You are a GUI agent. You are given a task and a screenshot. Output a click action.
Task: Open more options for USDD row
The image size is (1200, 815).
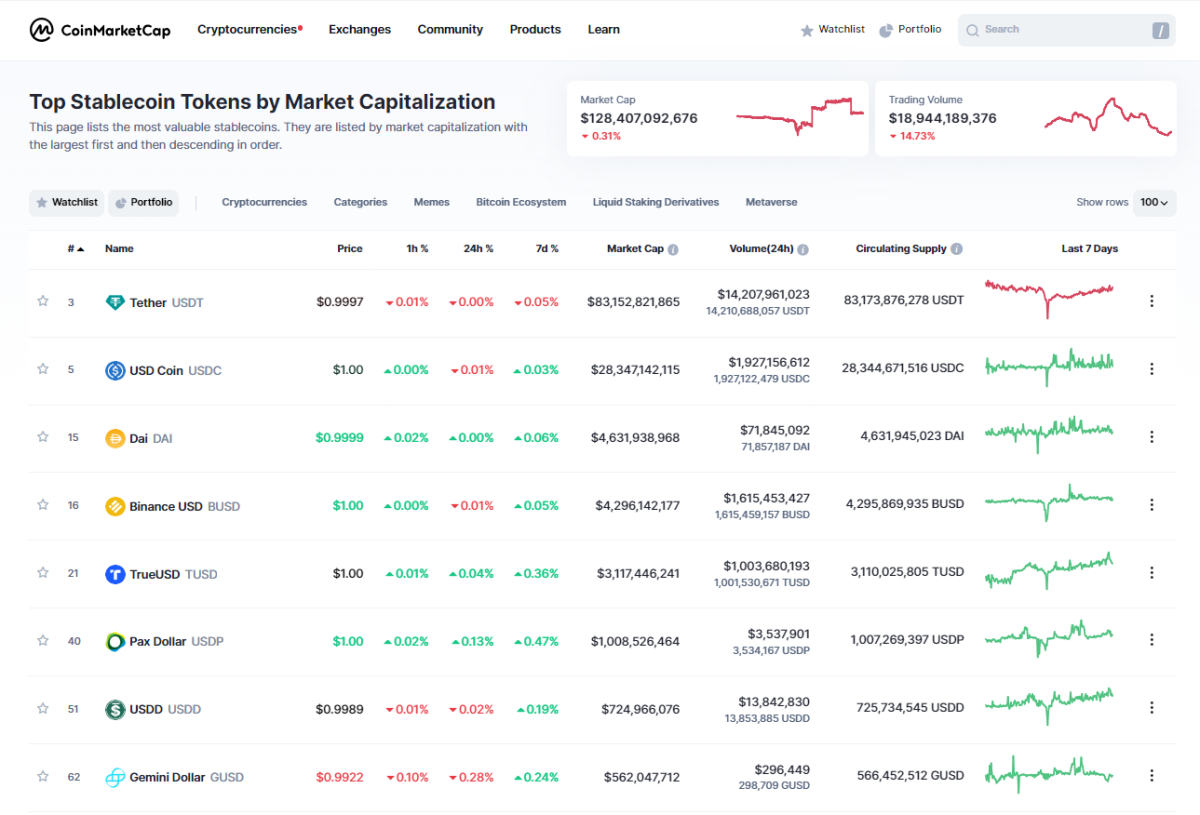pyautogui.click(x=1151, y=708)
